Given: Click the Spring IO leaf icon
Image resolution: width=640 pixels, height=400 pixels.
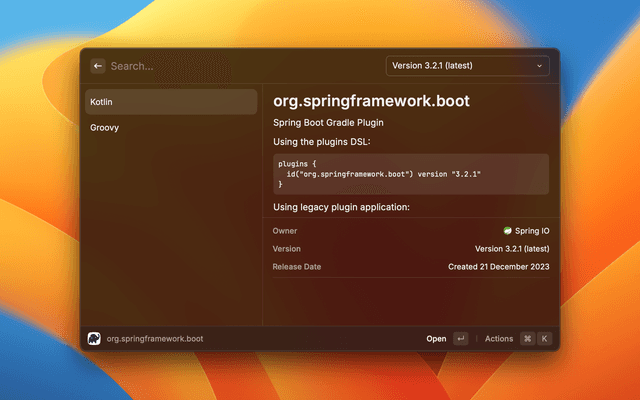Looking at the screenshot, I should (x=508, y=230).
